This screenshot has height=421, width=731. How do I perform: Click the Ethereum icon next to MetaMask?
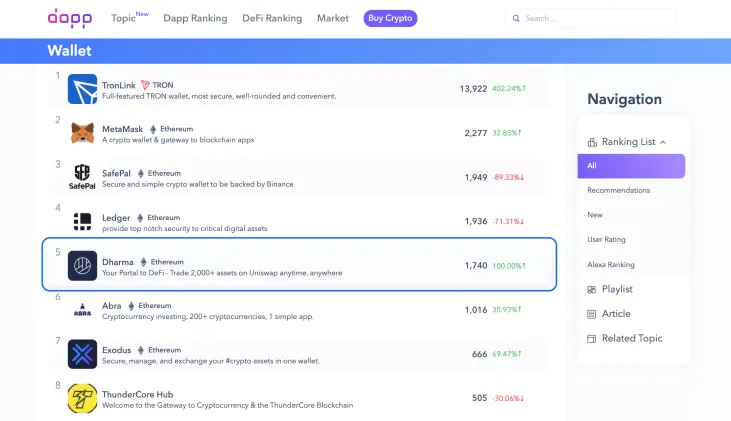(153, 129)
